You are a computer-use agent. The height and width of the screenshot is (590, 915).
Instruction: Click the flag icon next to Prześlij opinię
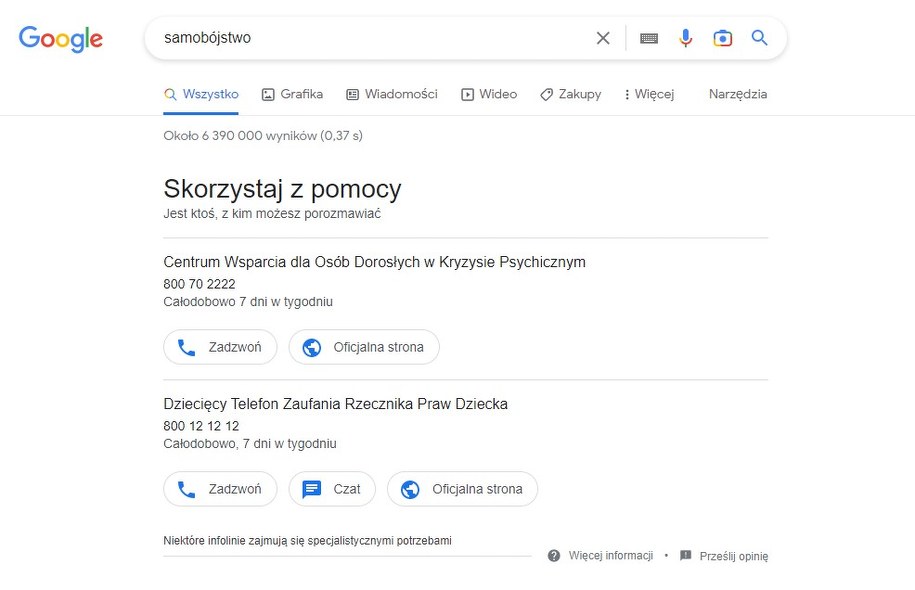[686, 555]
